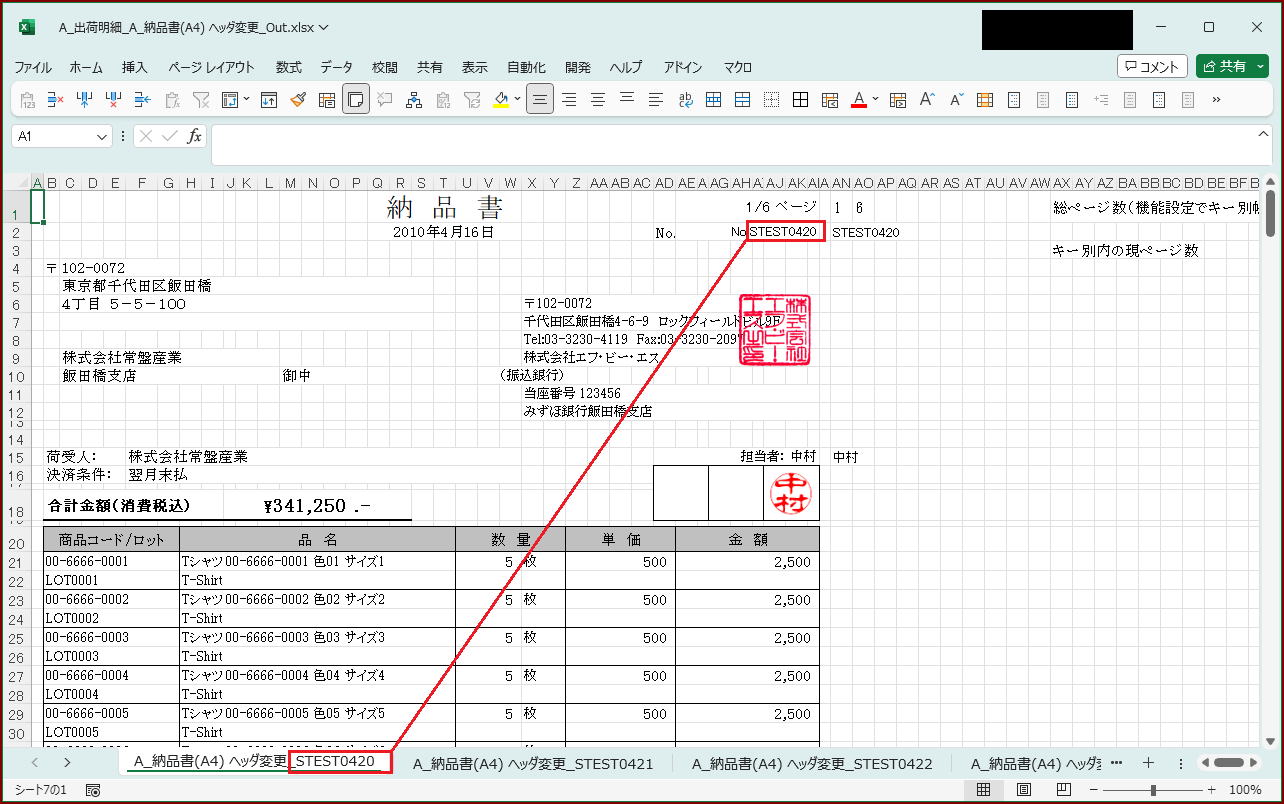
Task: Expand the formula bar chevron
Action: coord(1263,136)
